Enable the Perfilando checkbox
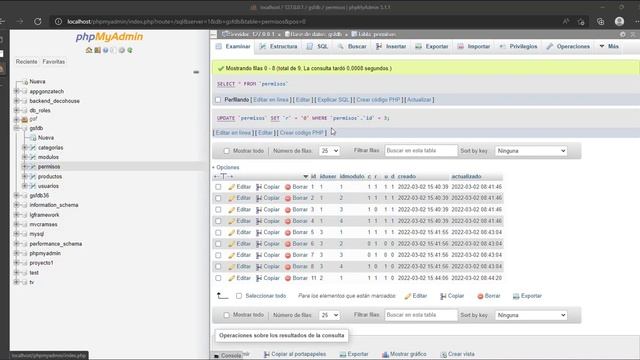The height and width of the screenshot is (360, 640). pos(218,100)
